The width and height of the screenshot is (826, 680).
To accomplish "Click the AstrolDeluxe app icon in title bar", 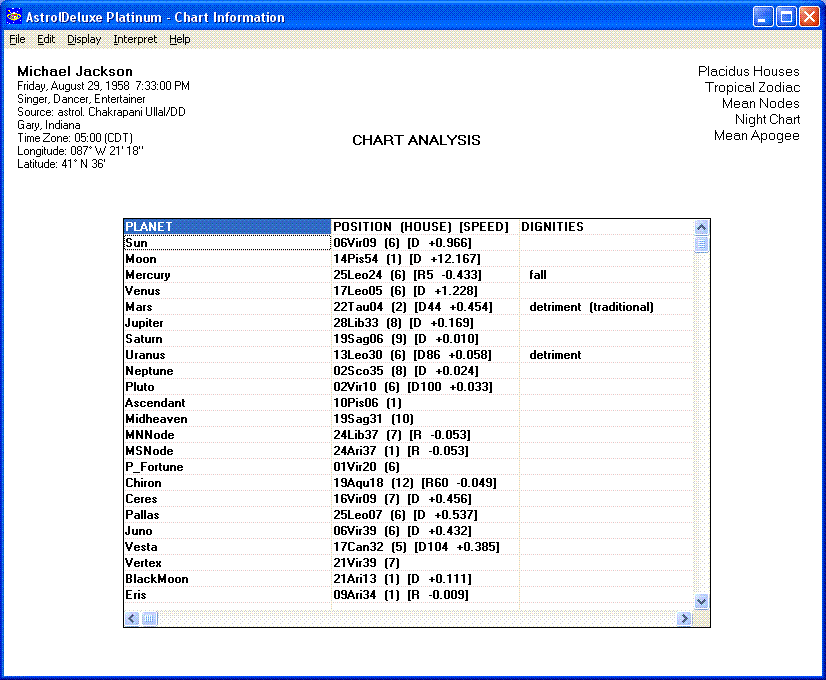I will 14,17.
